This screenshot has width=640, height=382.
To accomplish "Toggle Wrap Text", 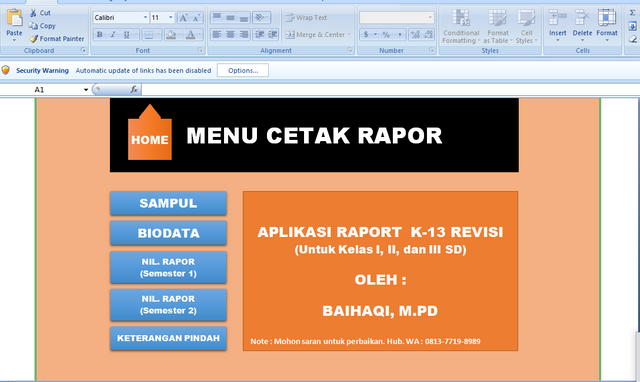I will pos(306,18).
